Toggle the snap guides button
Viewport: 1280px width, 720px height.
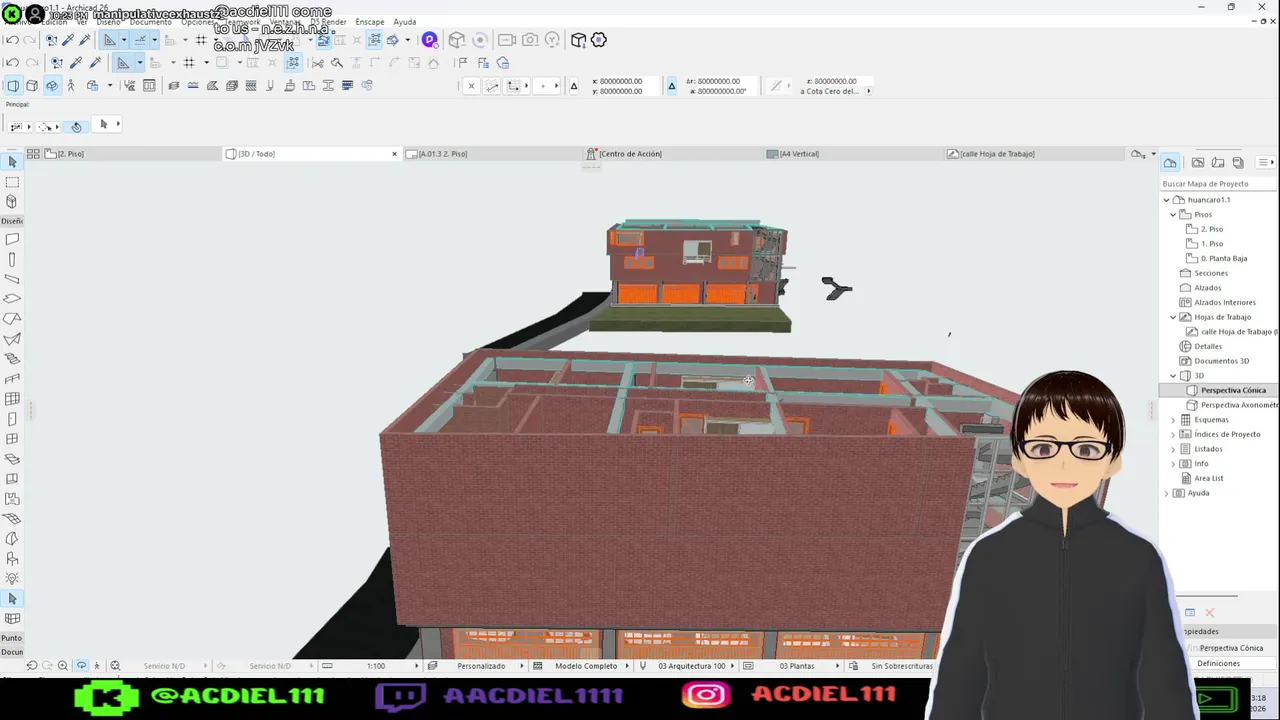(x=141, y=40)
